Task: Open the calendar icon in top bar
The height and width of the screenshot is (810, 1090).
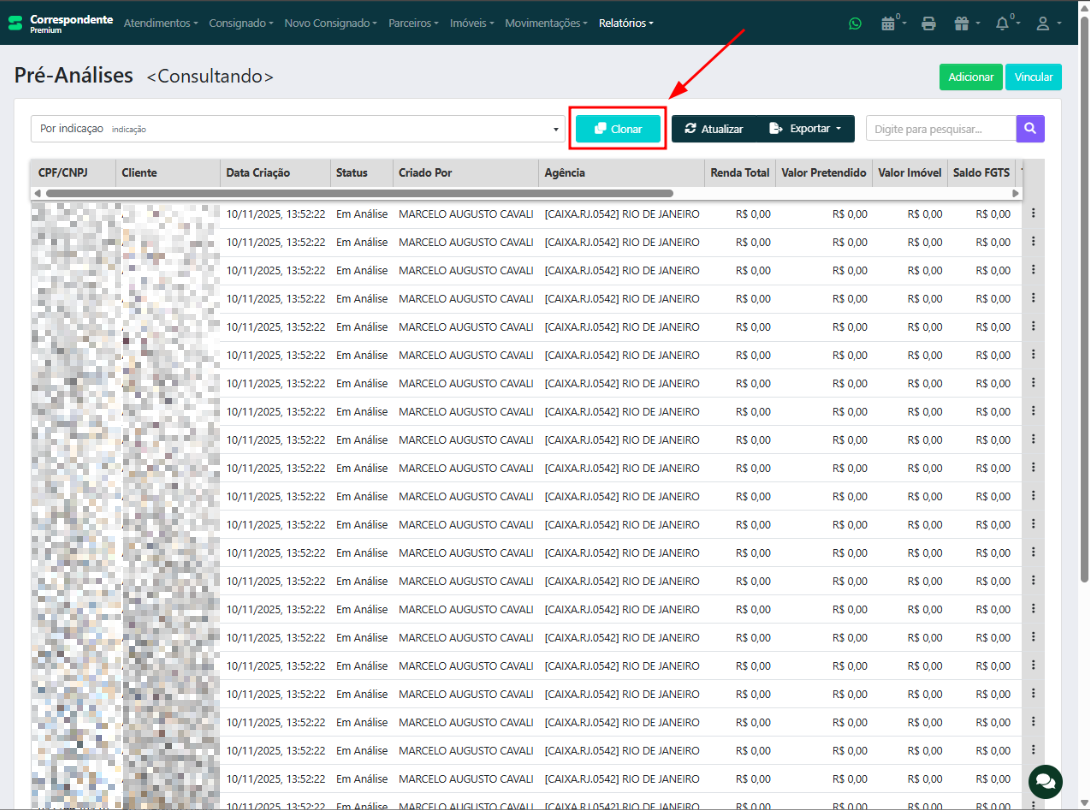Action: tap(888, 23)
